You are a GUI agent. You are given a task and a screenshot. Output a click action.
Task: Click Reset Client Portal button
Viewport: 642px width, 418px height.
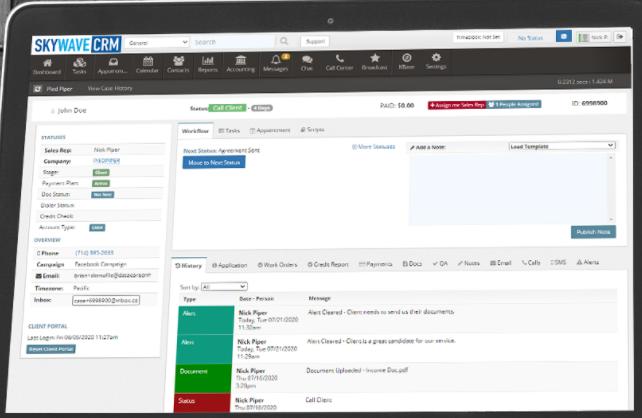[51, 349]
